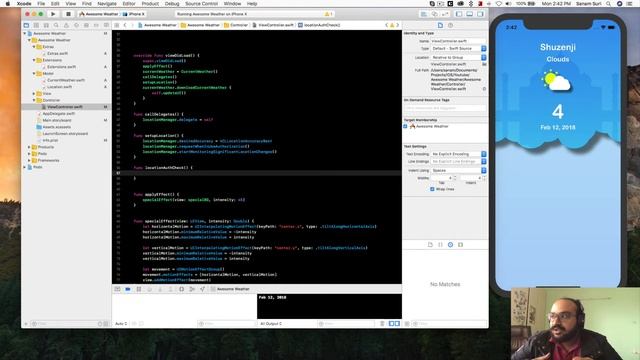Open CurrentWeather.swift in navigator
This screenshot has width=640, height=360.
[66, 80]
